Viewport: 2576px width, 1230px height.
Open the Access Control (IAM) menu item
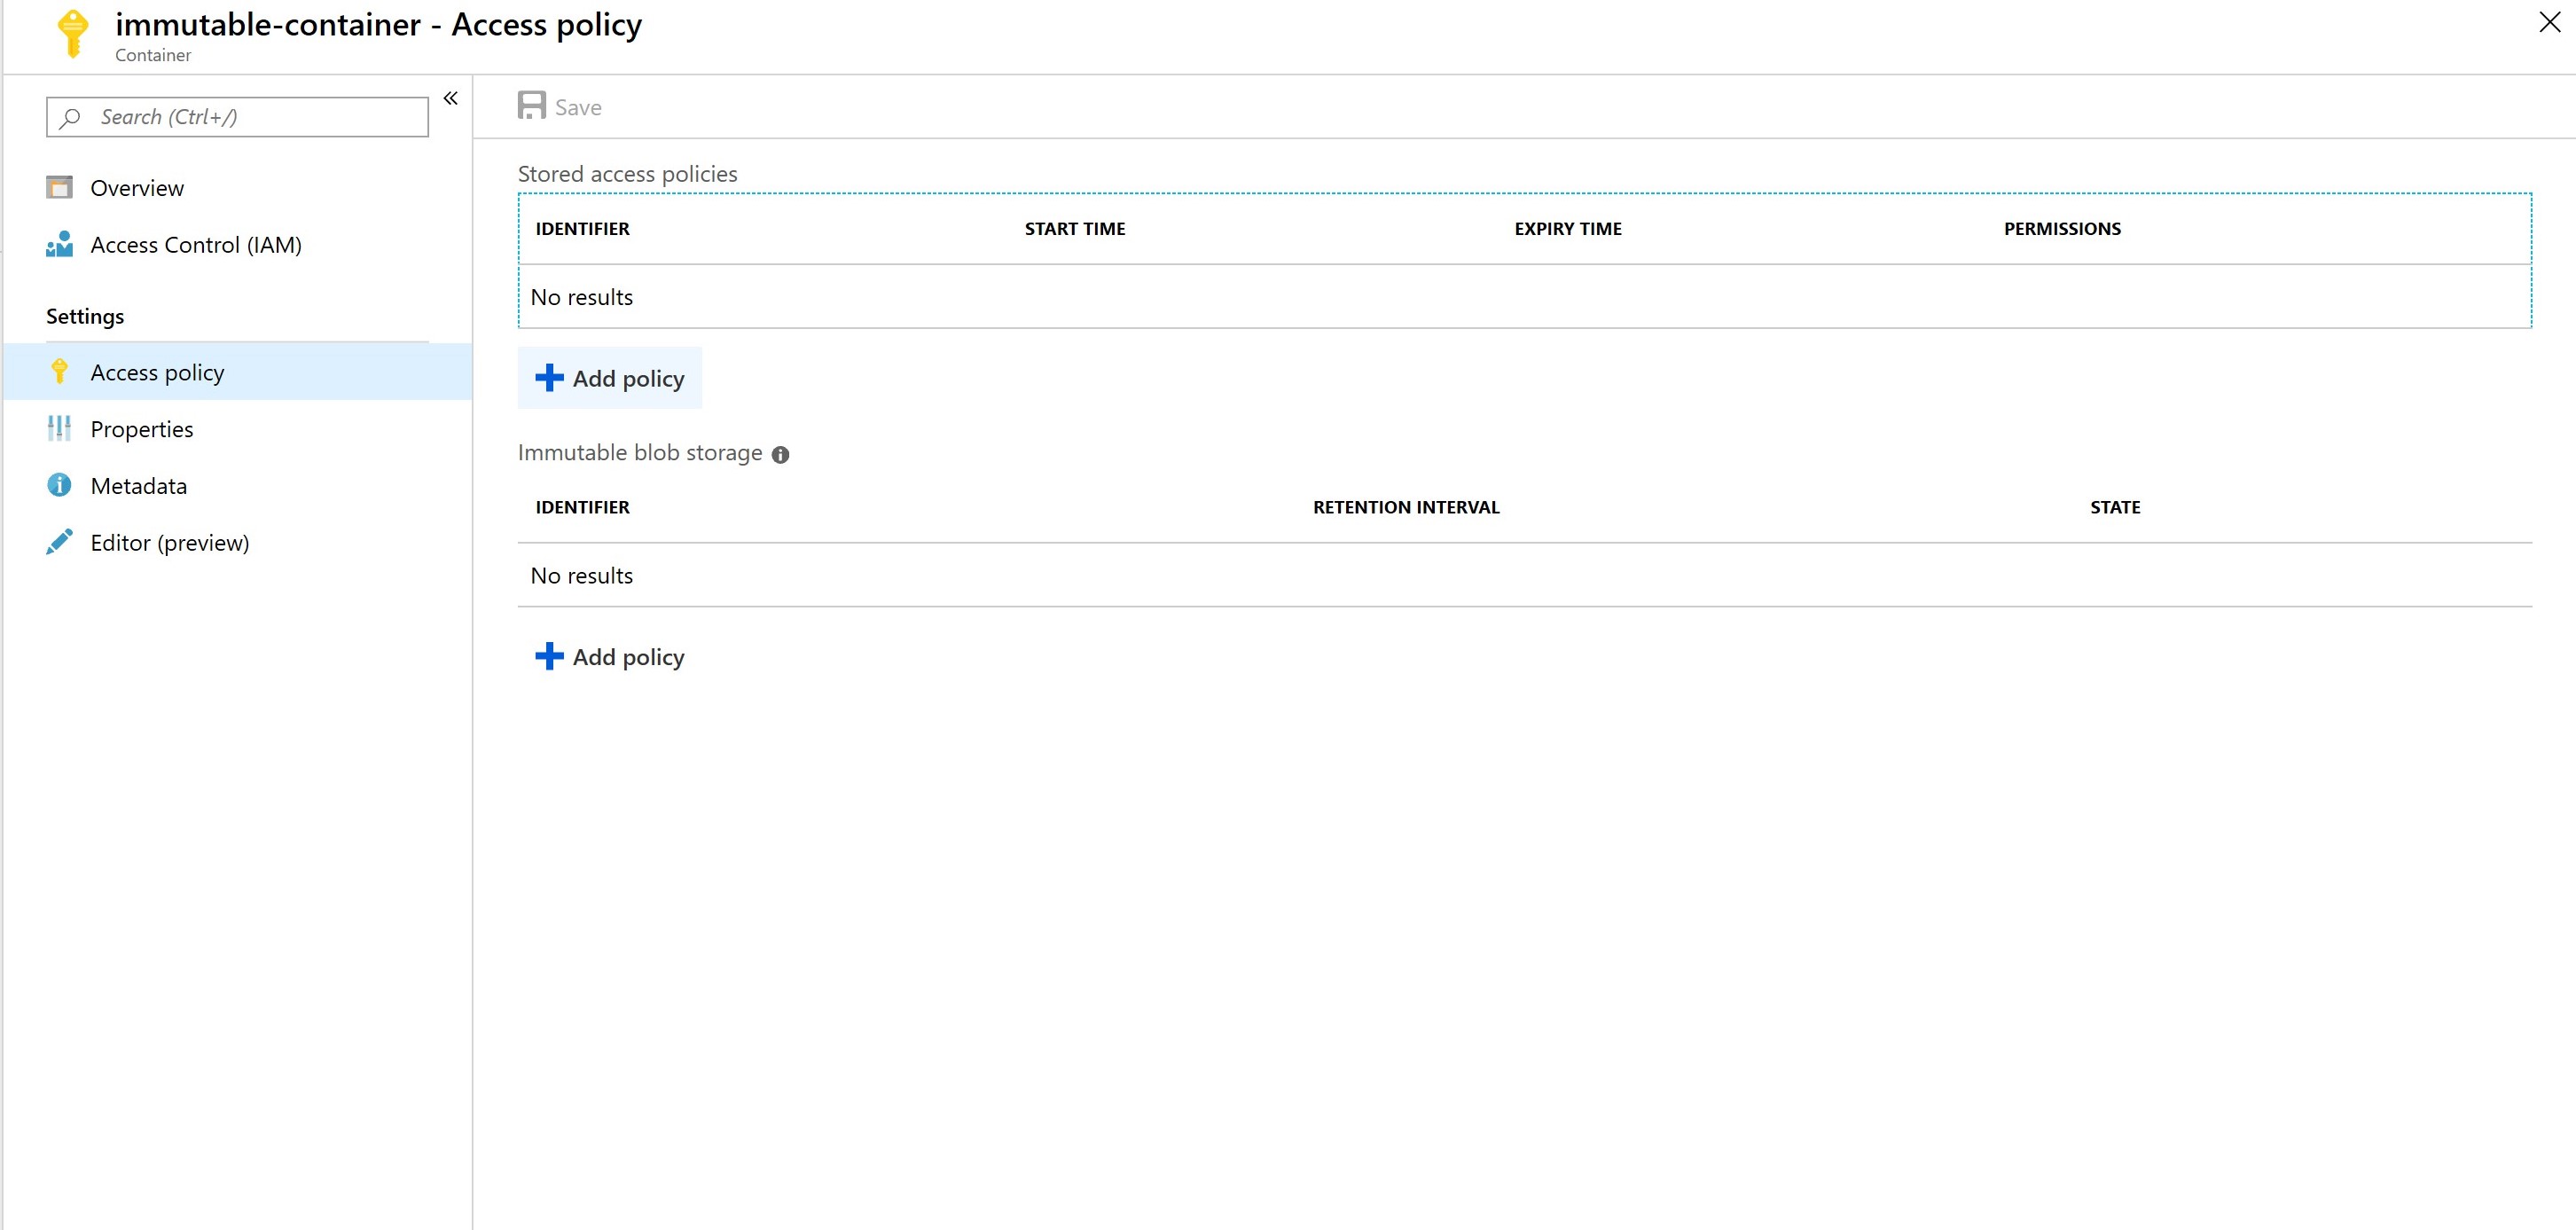pyautogui.click(x=196, y=245)
